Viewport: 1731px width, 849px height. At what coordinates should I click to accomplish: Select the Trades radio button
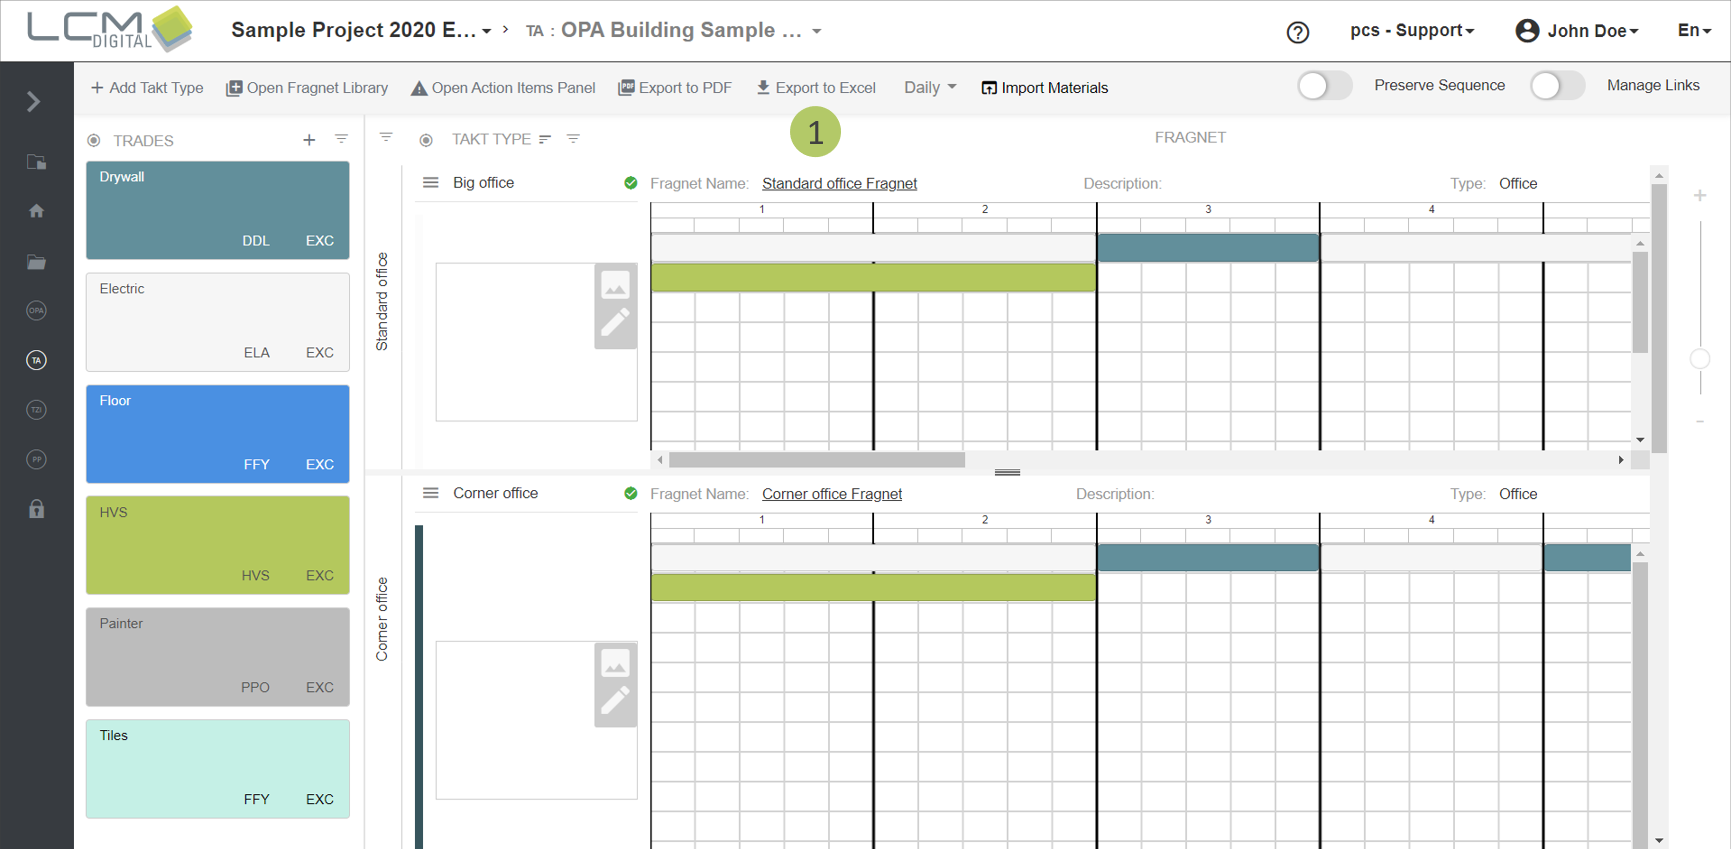tap(94, 141)
